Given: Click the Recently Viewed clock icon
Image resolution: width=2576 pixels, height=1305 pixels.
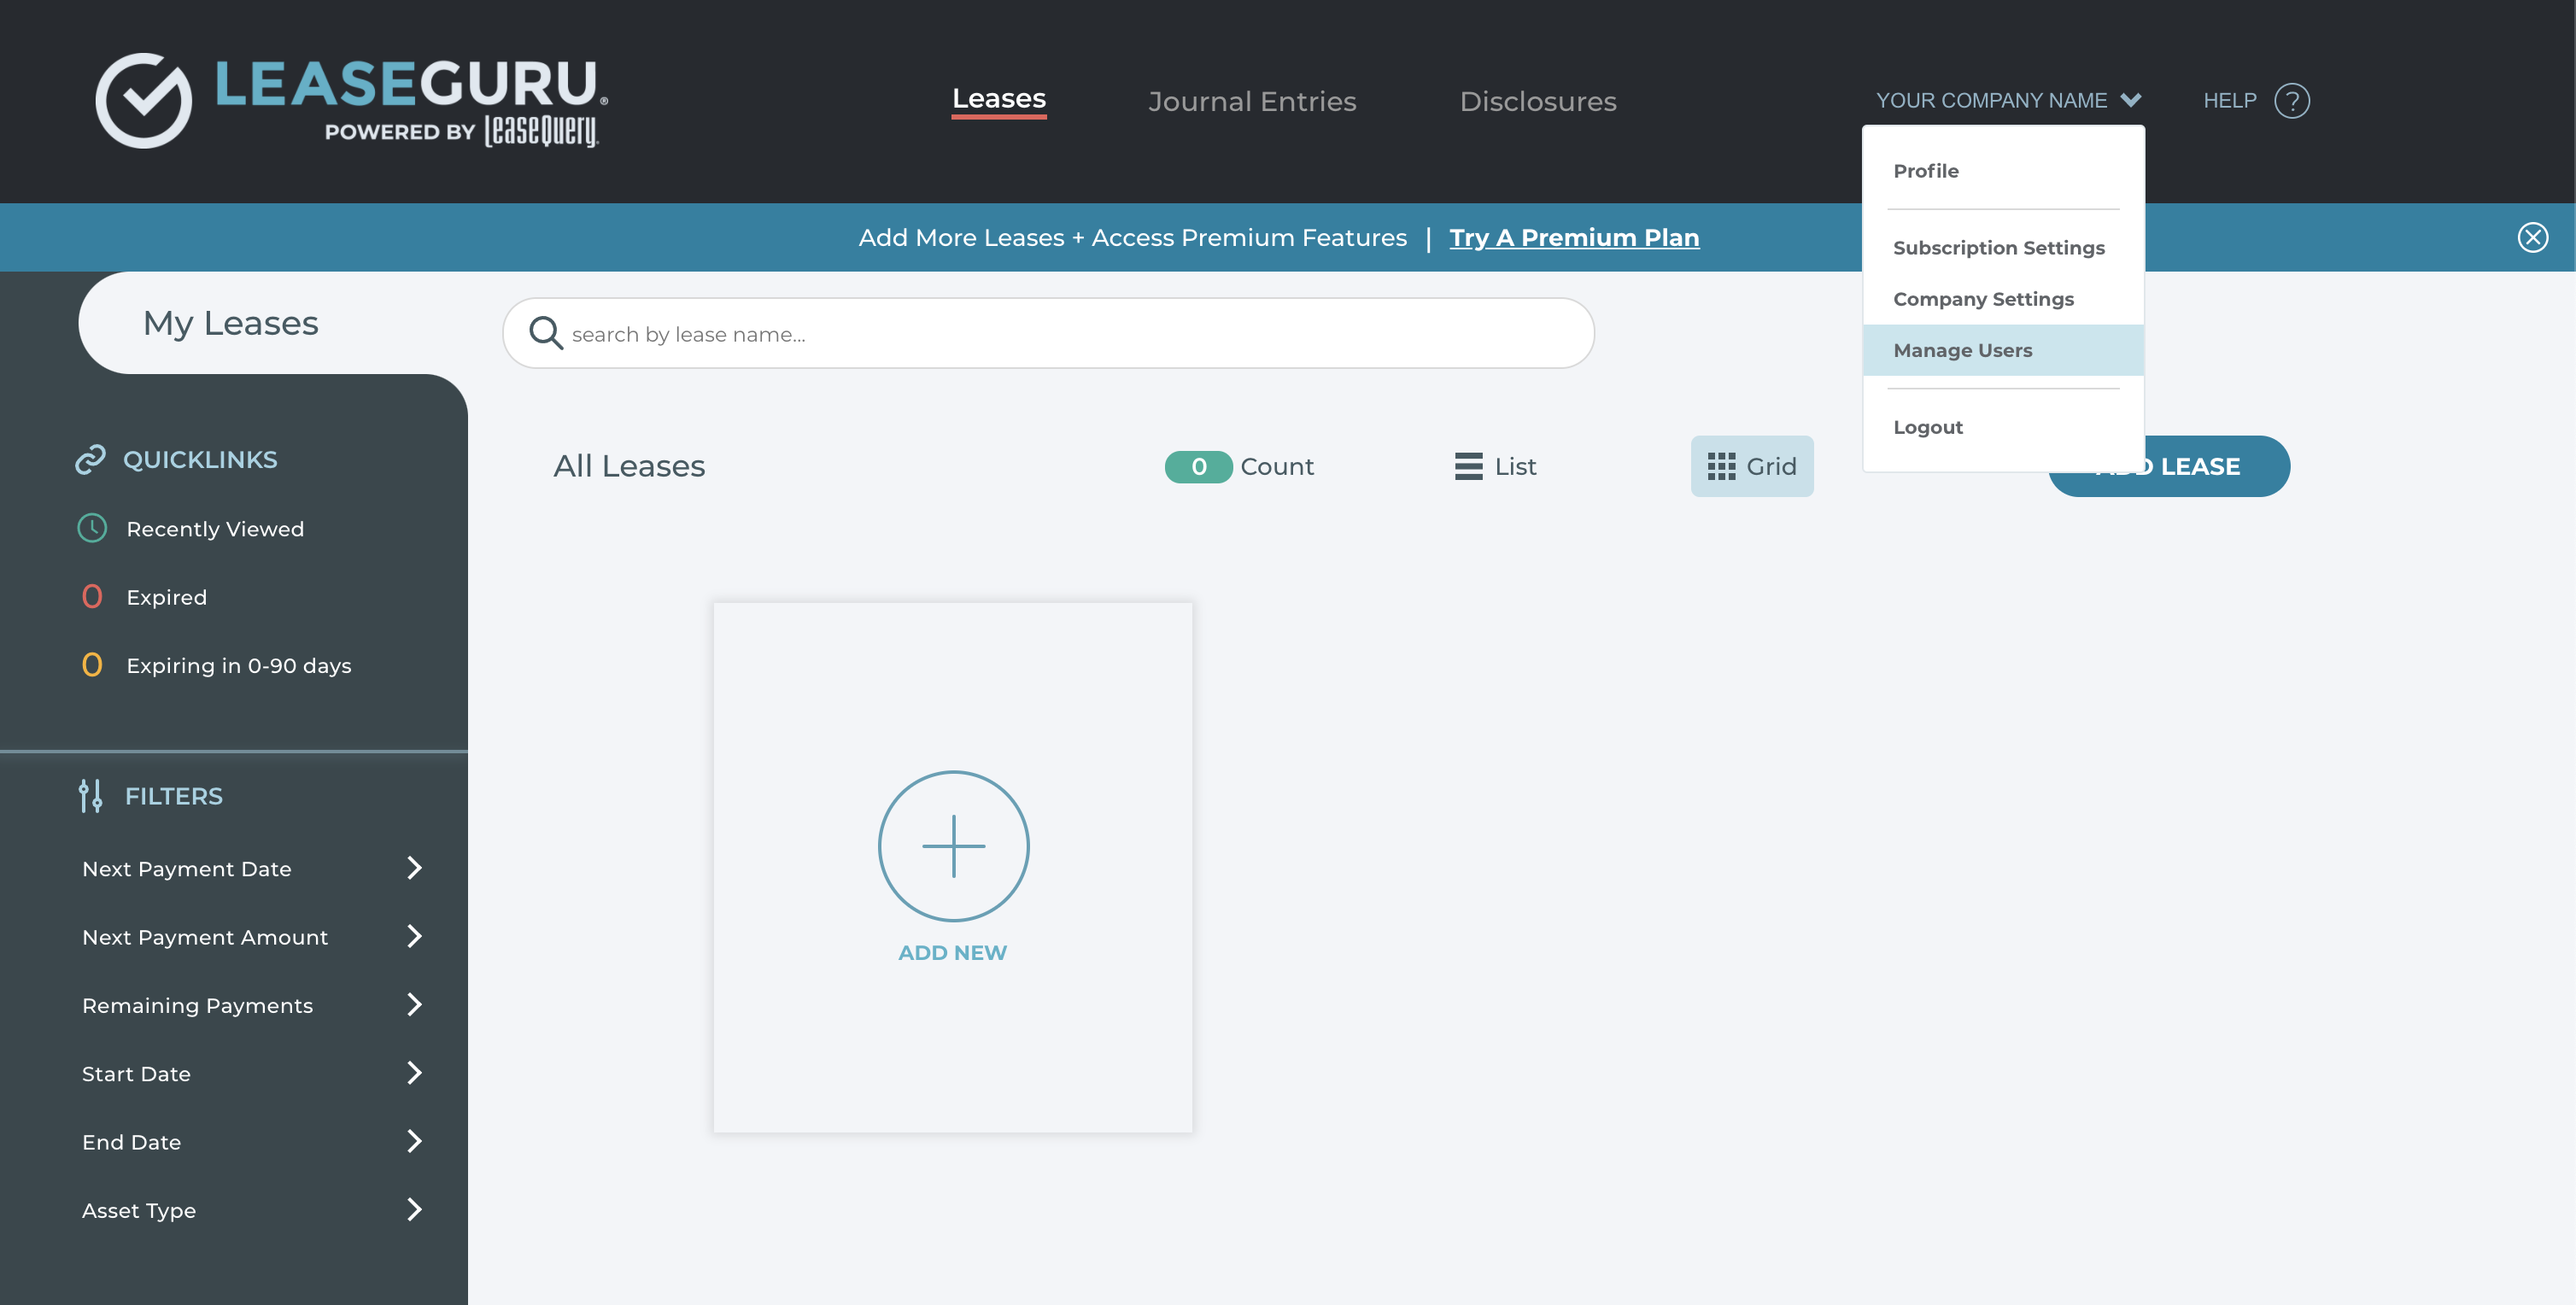Looking at the screenshot, I should [x=92, y=528].
